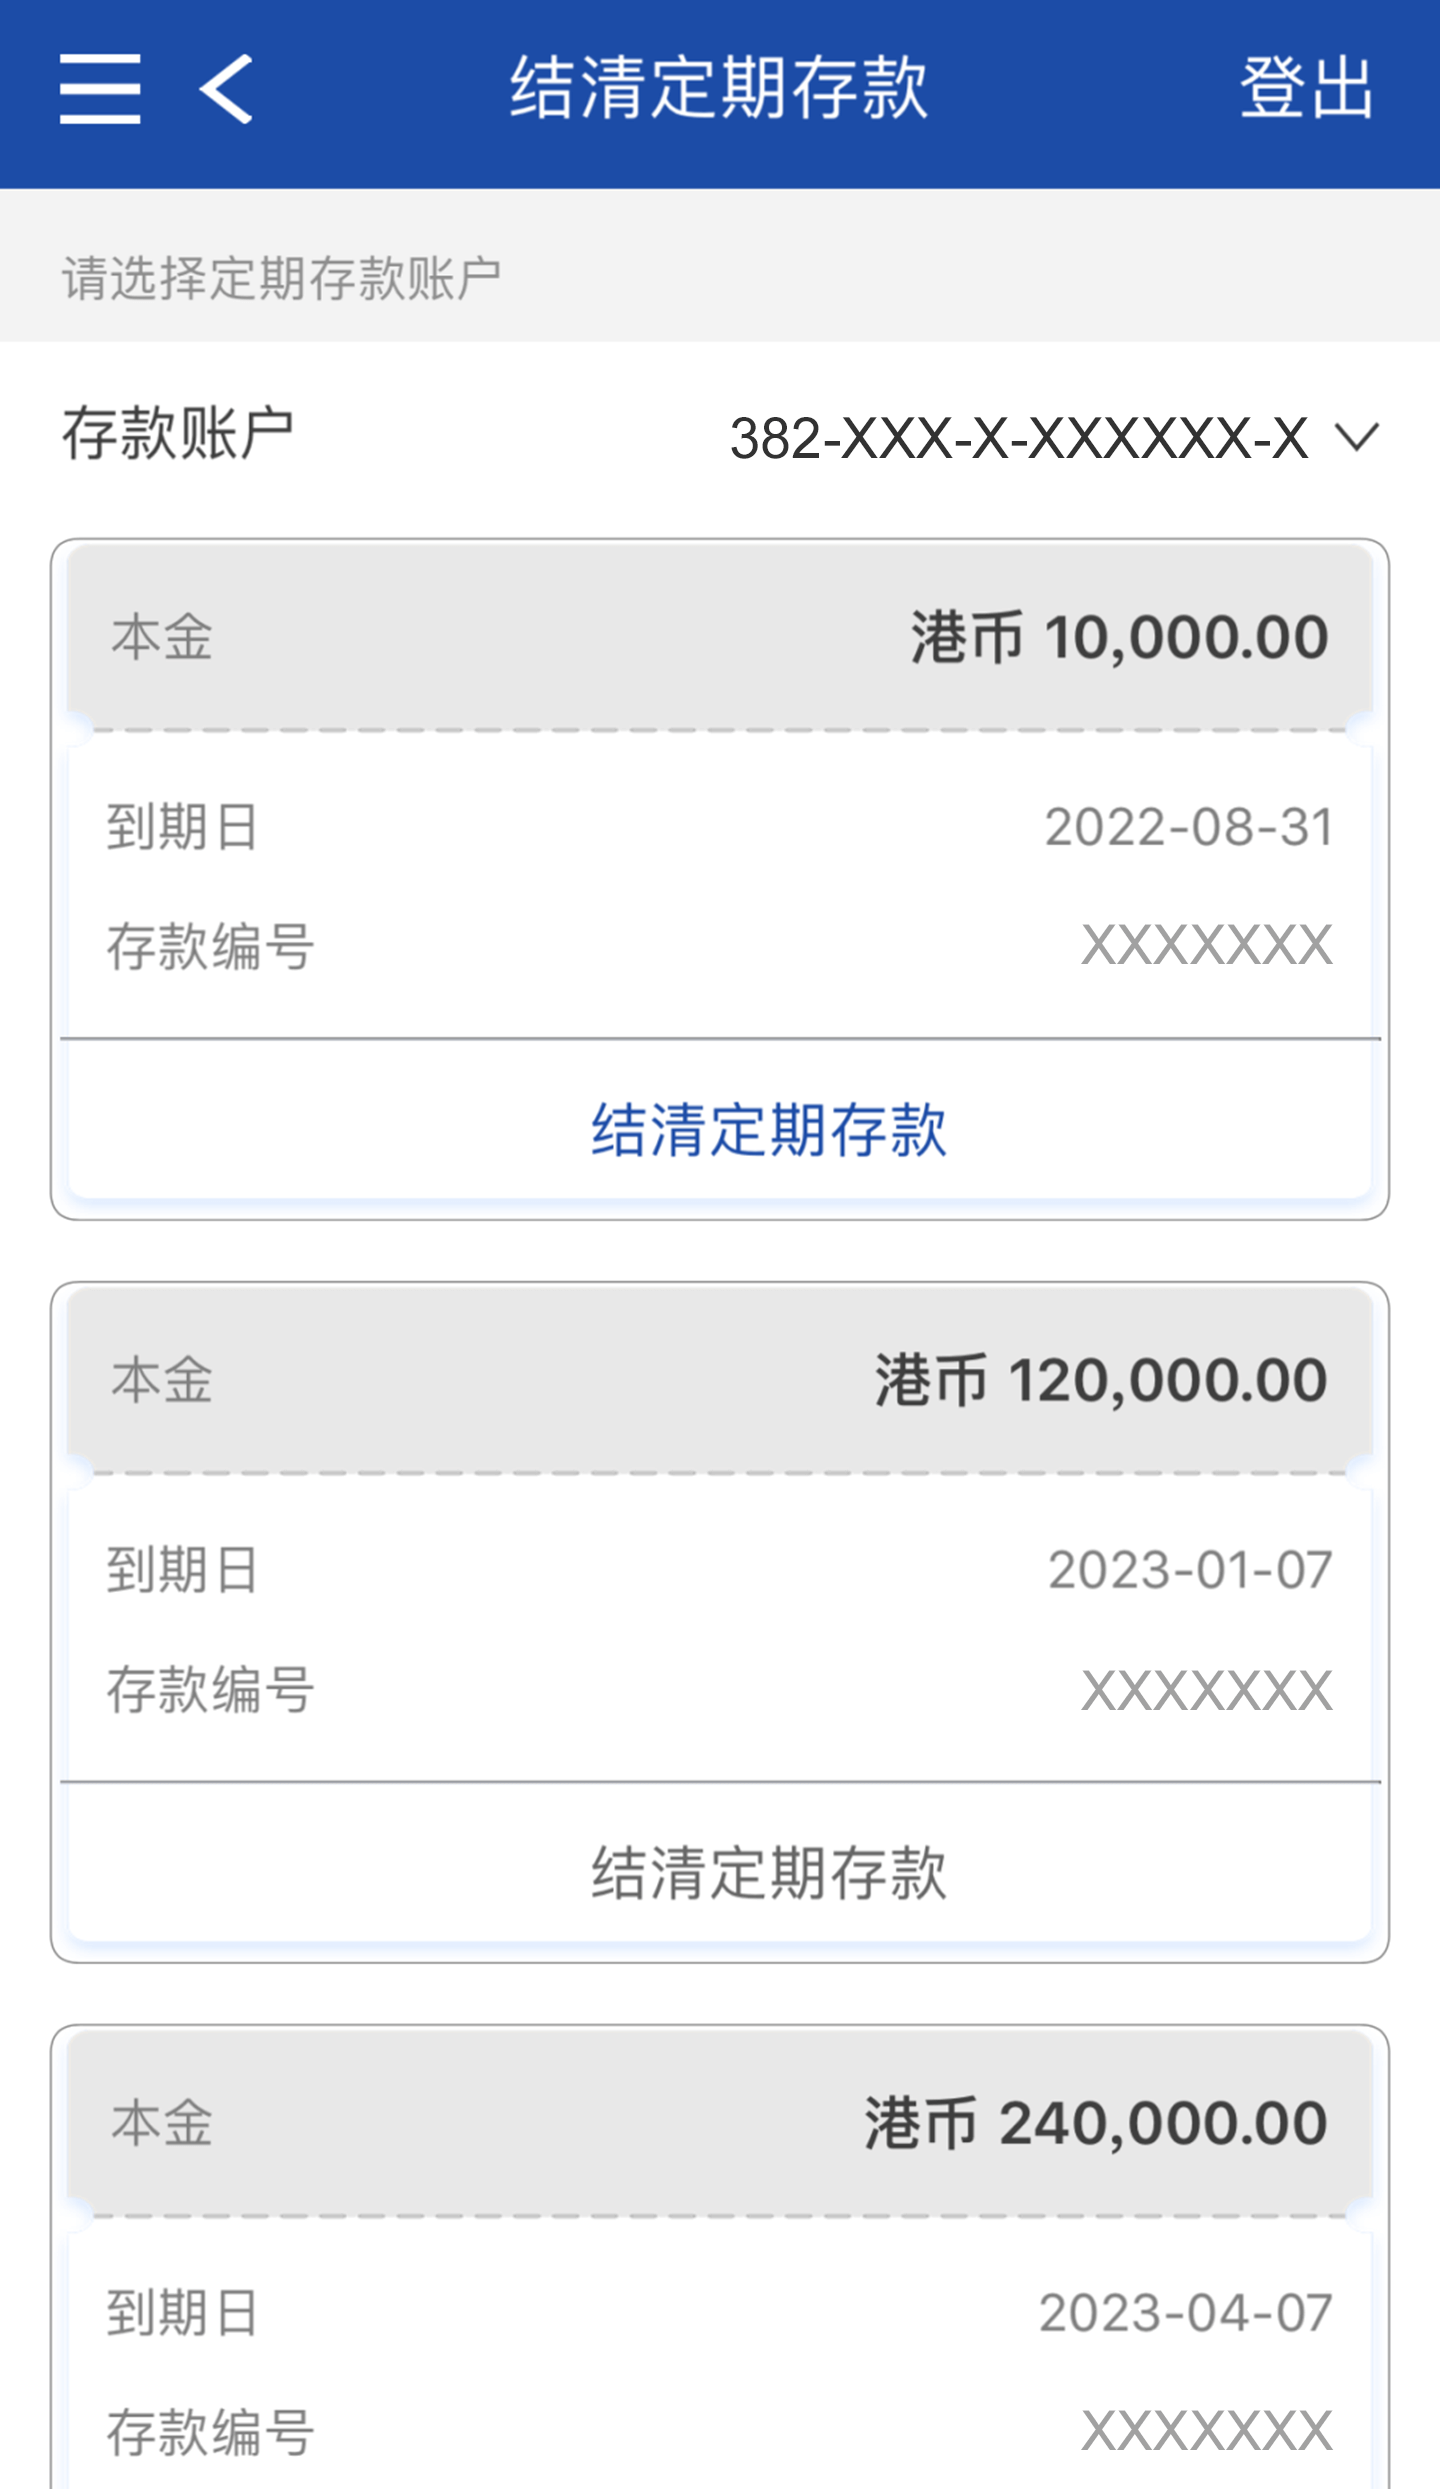The image size is (1440, 2489).
Task: Tap 结清定期存款 for the 120,000.00 deposit
Action: 768,1873
